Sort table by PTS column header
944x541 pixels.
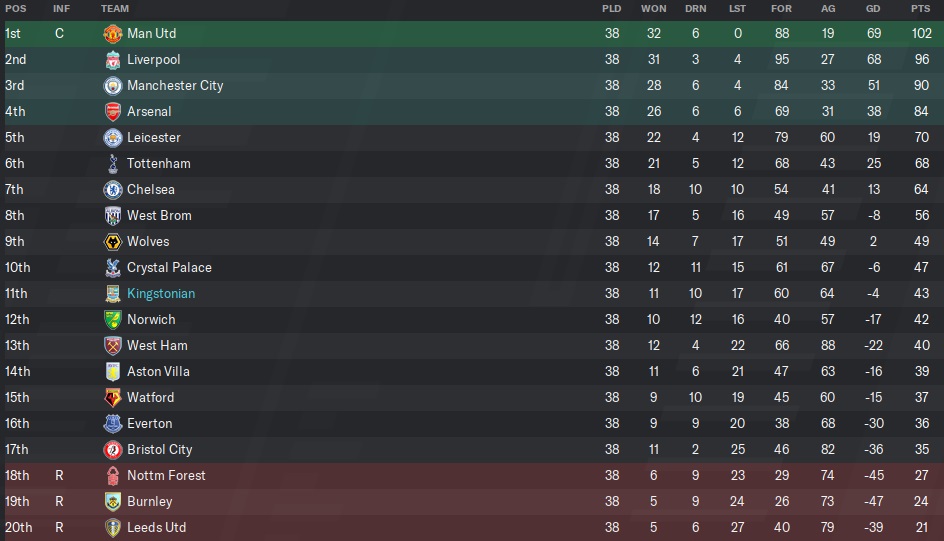pos(920,9)
